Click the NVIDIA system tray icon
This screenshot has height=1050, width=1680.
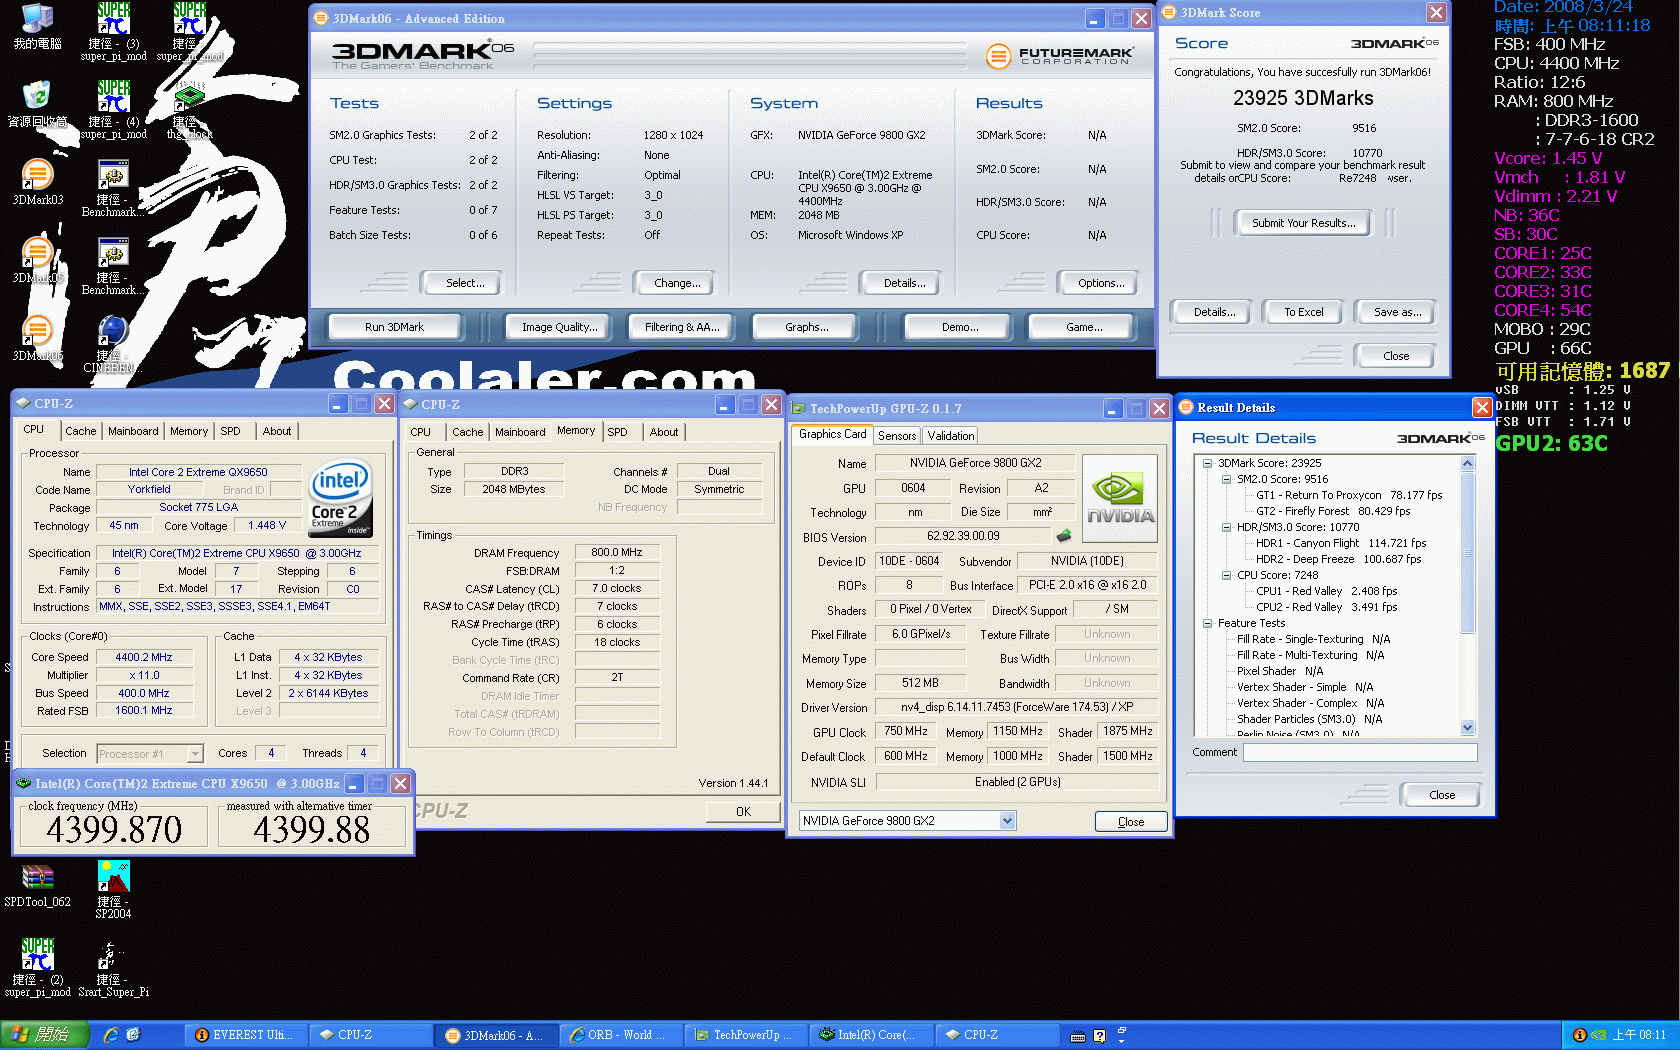point(1598,1035)
